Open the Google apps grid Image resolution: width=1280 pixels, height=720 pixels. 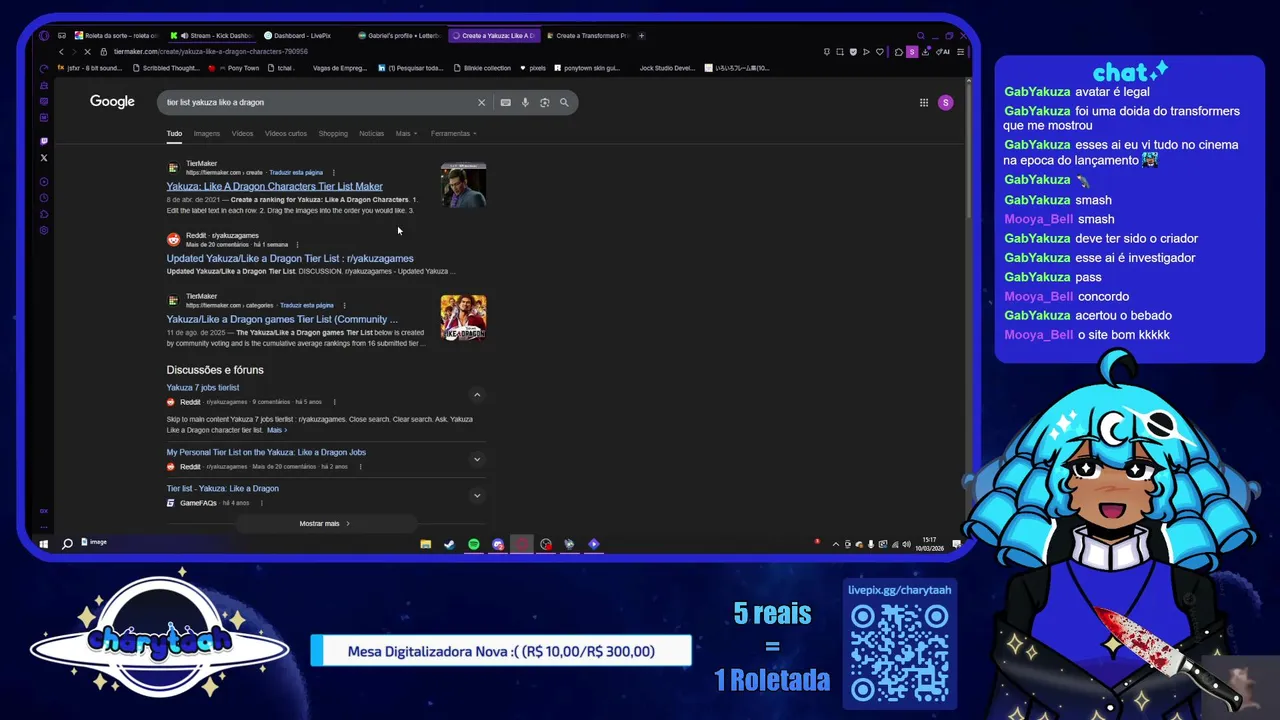point(924,102)
